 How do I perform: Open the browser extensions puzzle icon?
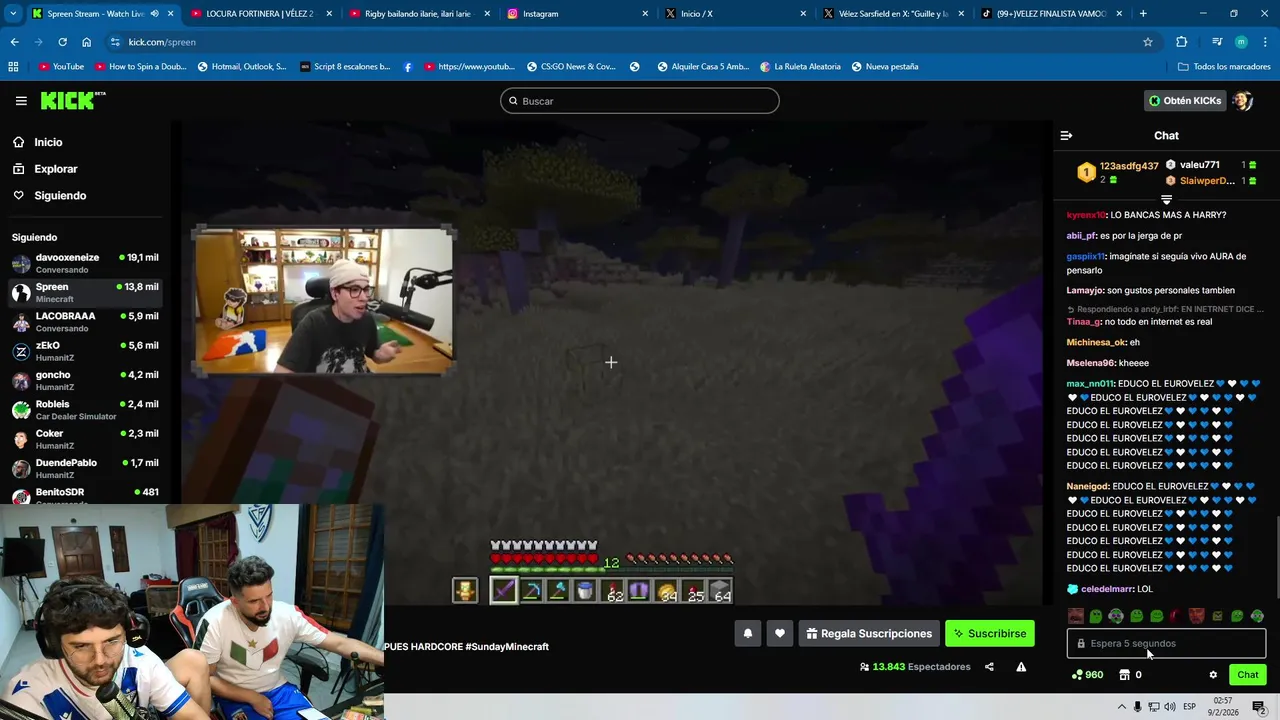[x=1181, y=42]
